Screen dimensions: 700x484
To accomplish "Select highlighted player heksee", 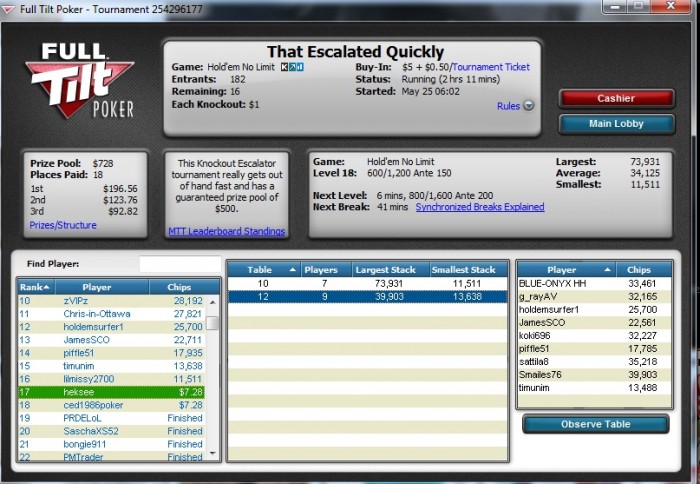I will coord(112,392).
